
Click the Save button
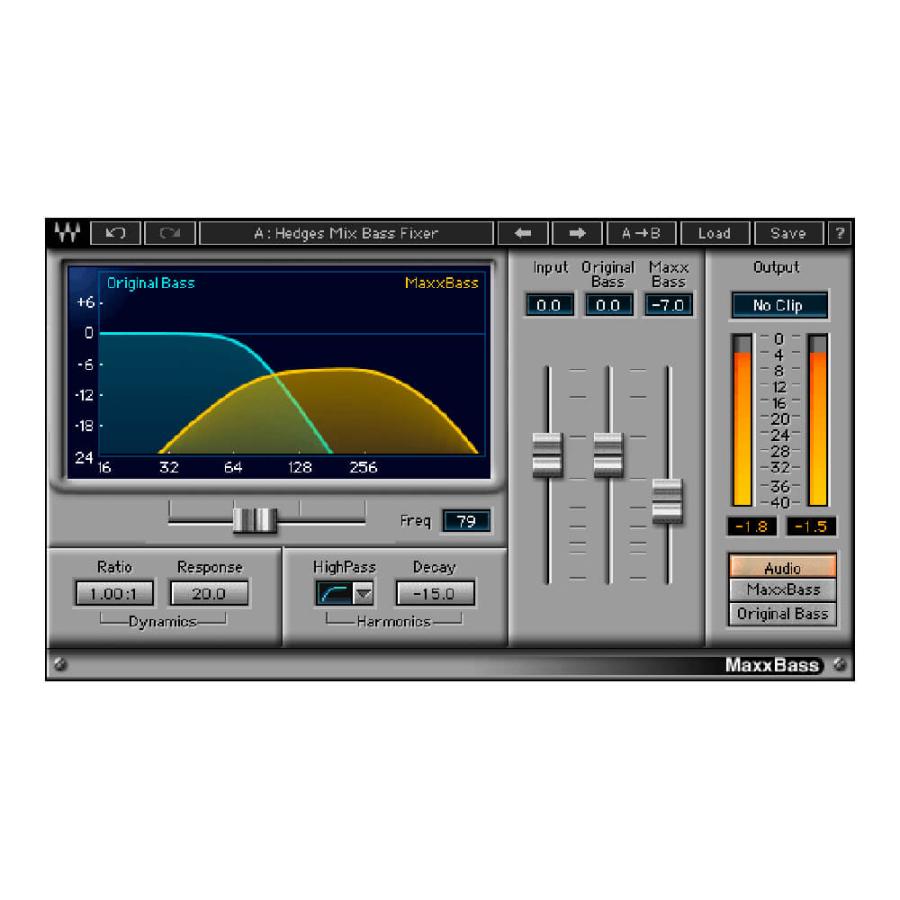pyautogui.click(x=788, y=233)
